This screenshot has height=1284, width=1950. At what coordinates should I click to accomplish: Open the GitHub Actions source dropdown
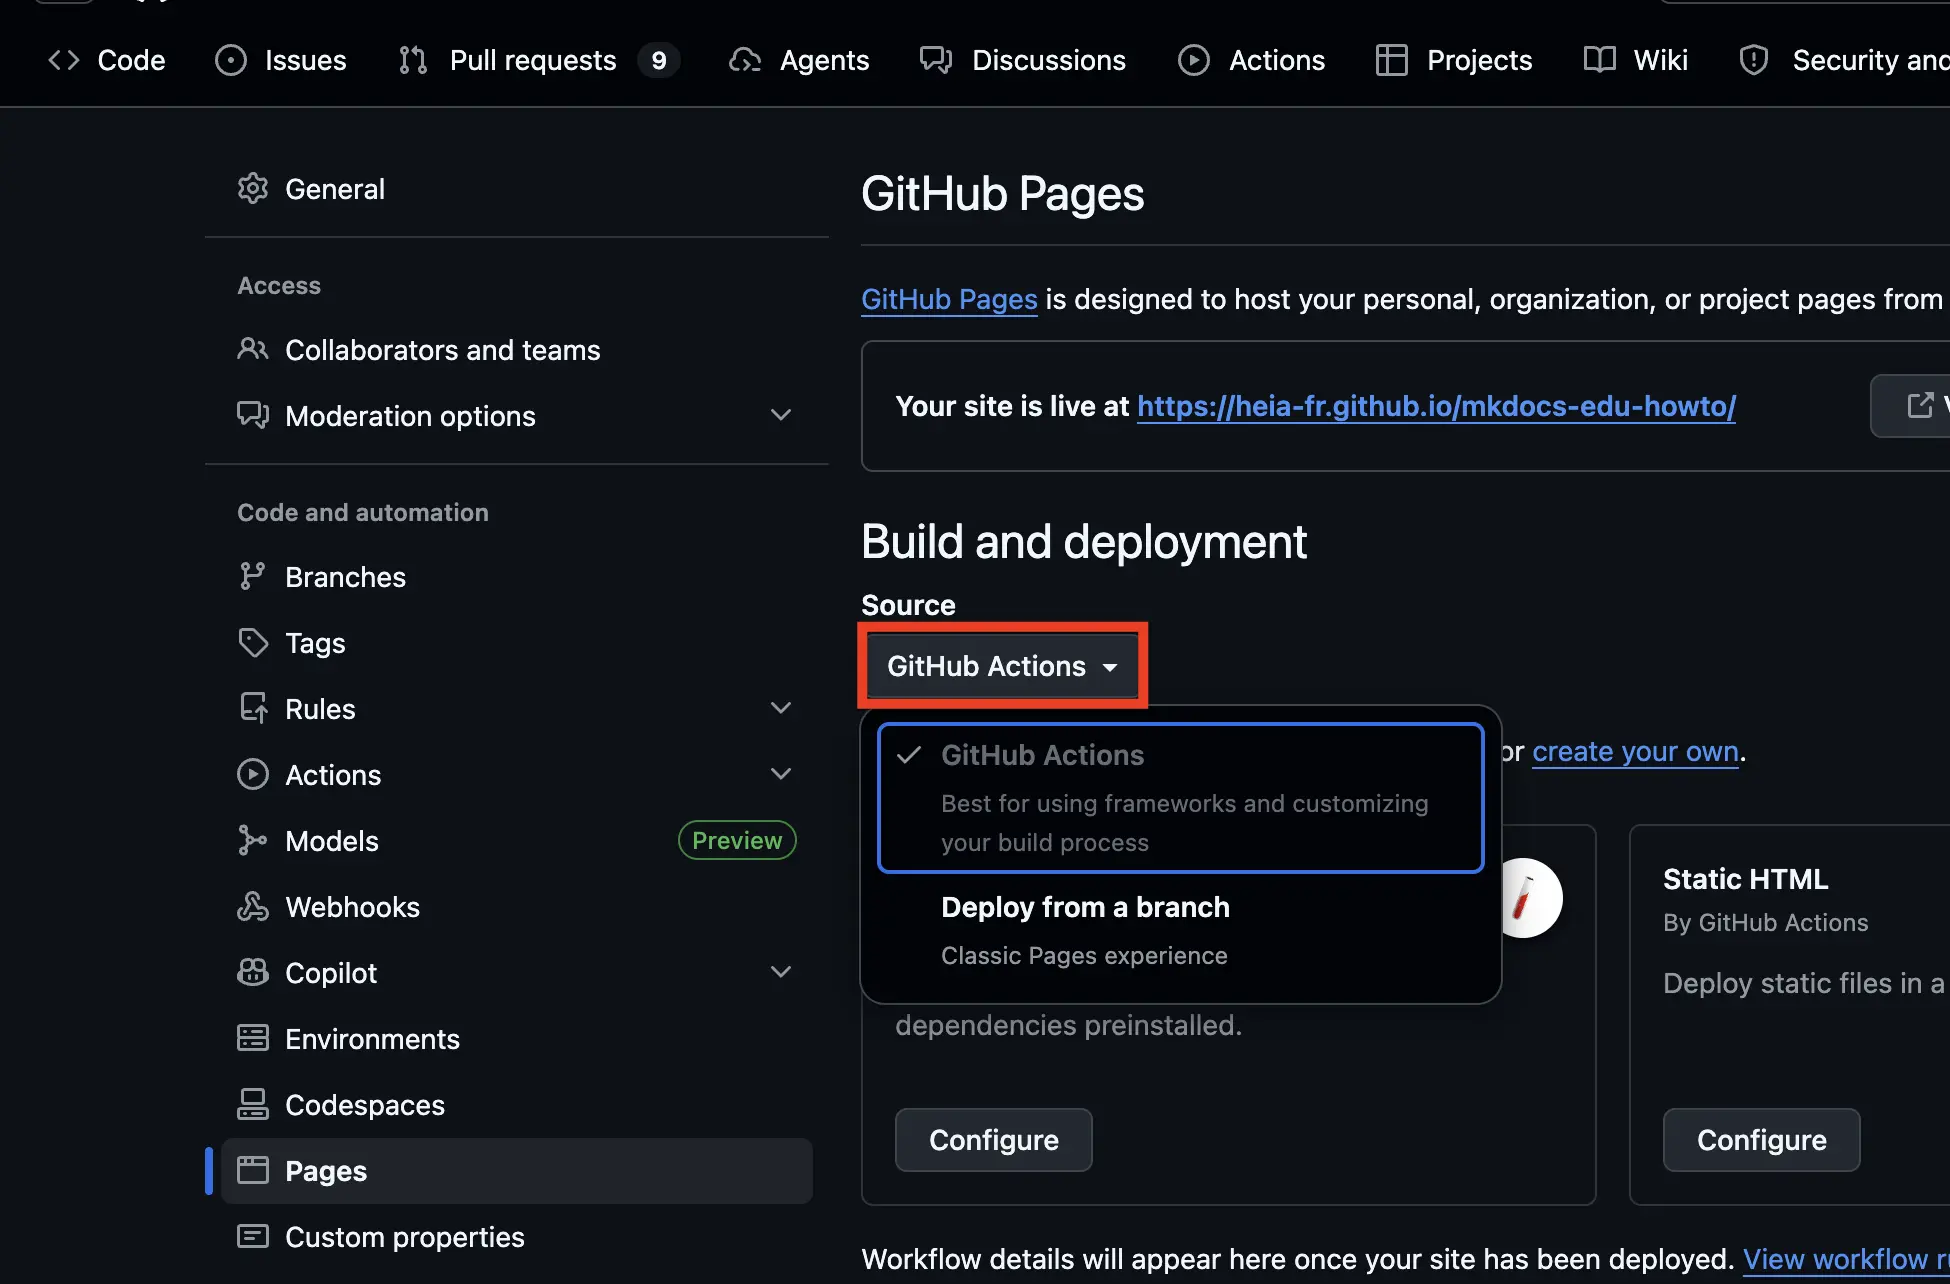(1002, 666)
